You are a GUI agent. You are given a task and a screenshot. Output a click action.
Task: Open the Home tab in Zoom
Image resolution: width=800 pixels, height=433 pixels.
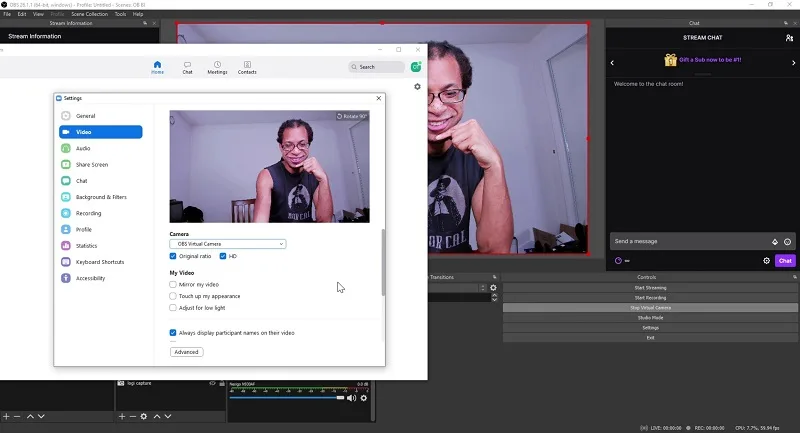click(157, 67)
